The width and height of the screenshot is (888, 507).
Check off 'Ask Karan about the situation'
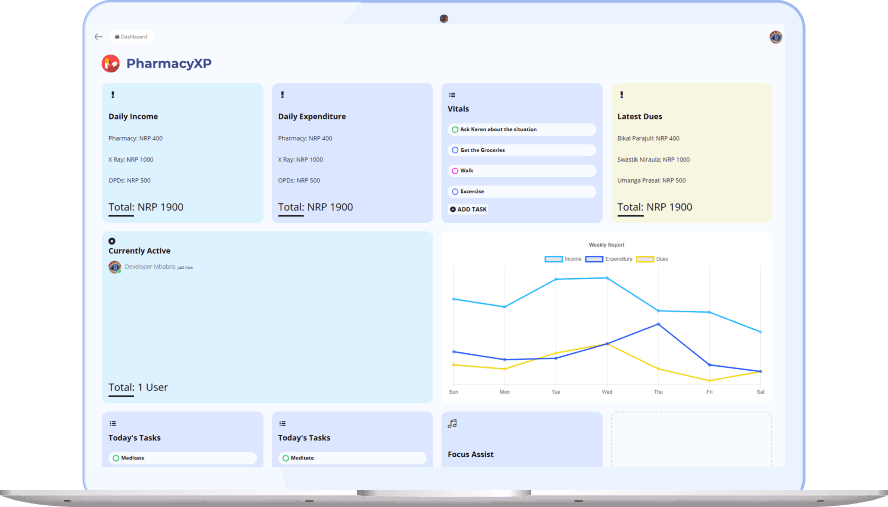[x=455, y=130]
